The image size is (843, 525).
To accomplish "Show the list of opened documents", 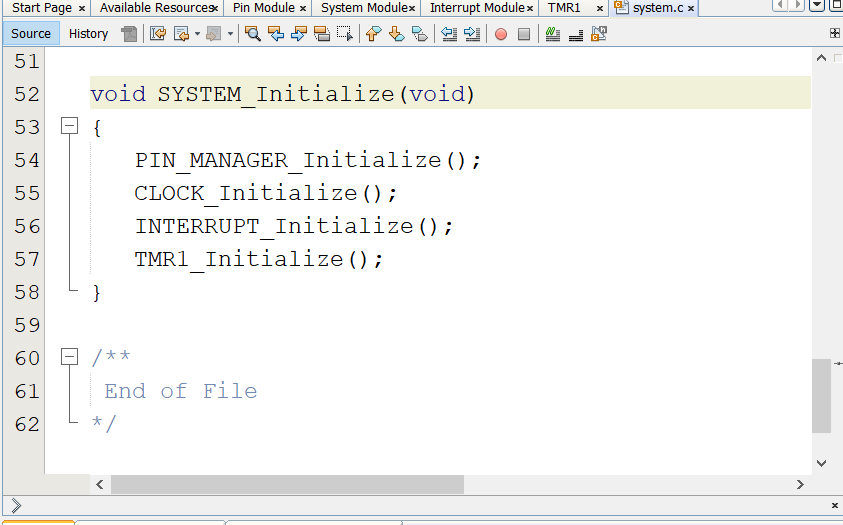I will point(817,5).
